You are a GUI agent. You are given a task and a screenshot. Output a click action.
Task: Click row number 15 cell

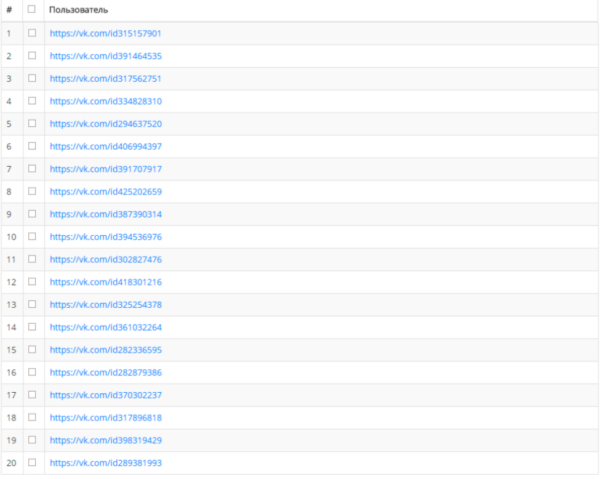[11, 350]
